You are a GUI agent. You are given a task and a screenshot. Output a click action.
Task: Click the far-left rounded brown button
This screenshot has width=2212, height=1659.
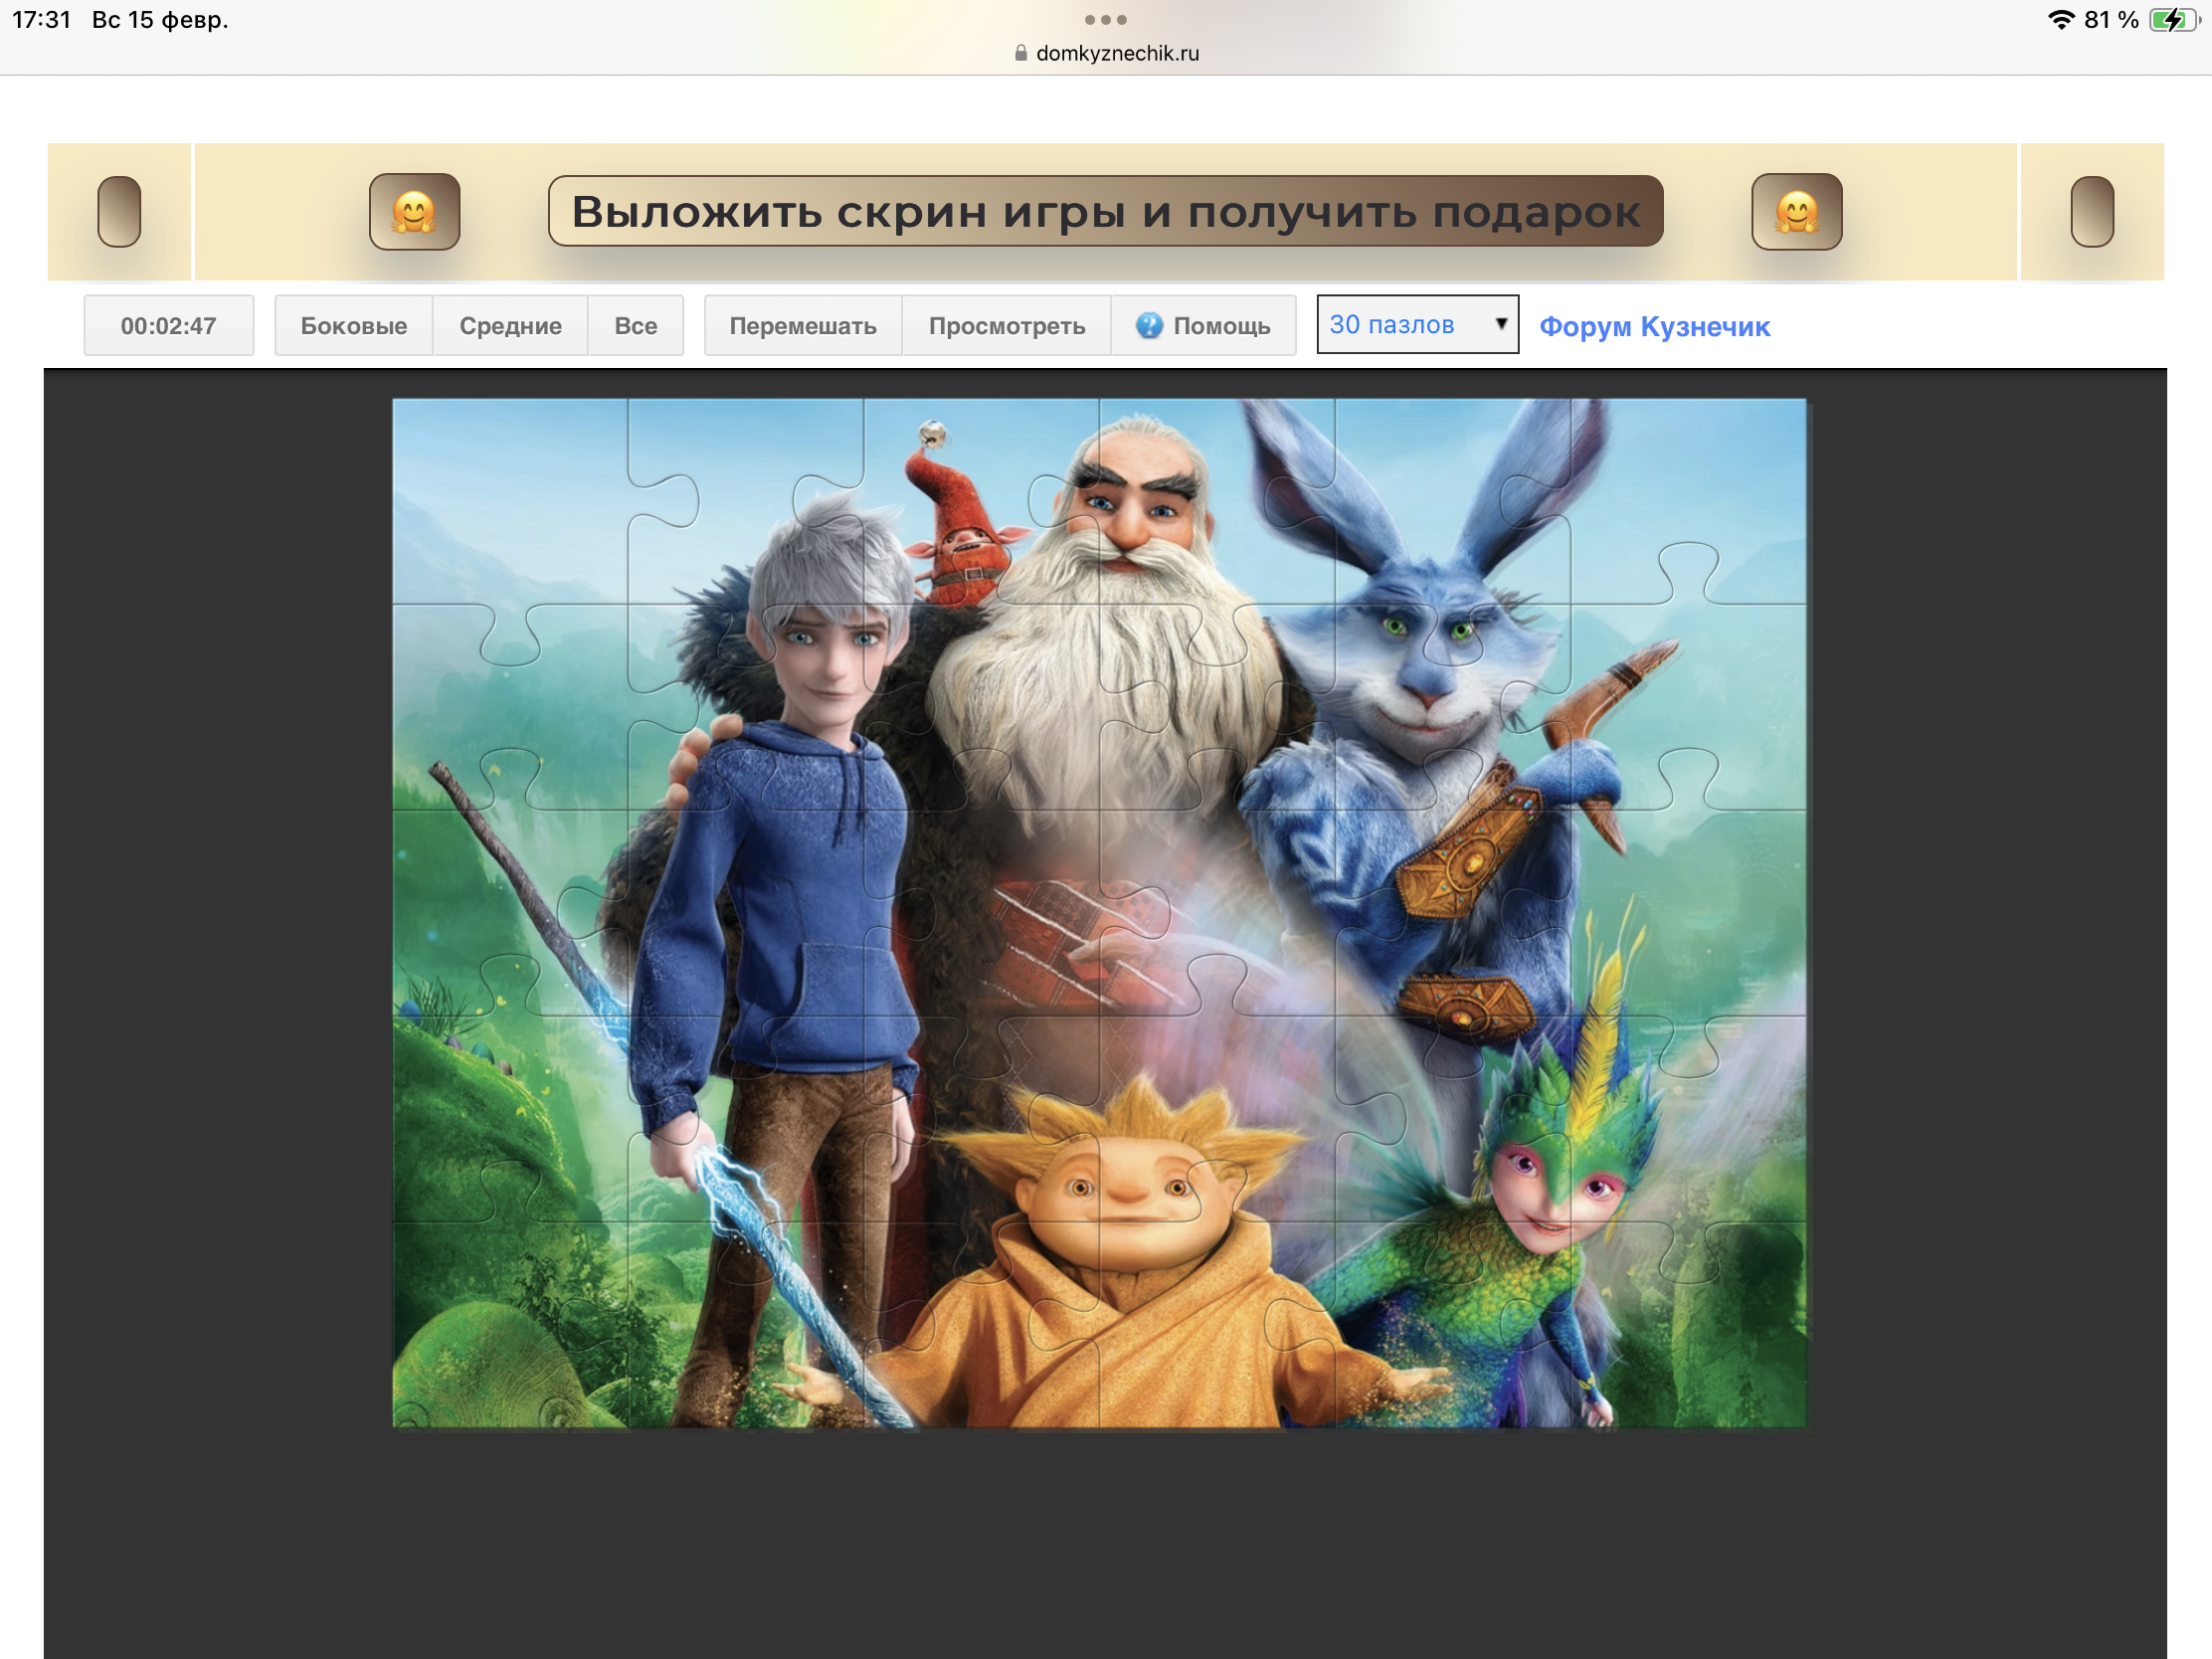[119, 211]
